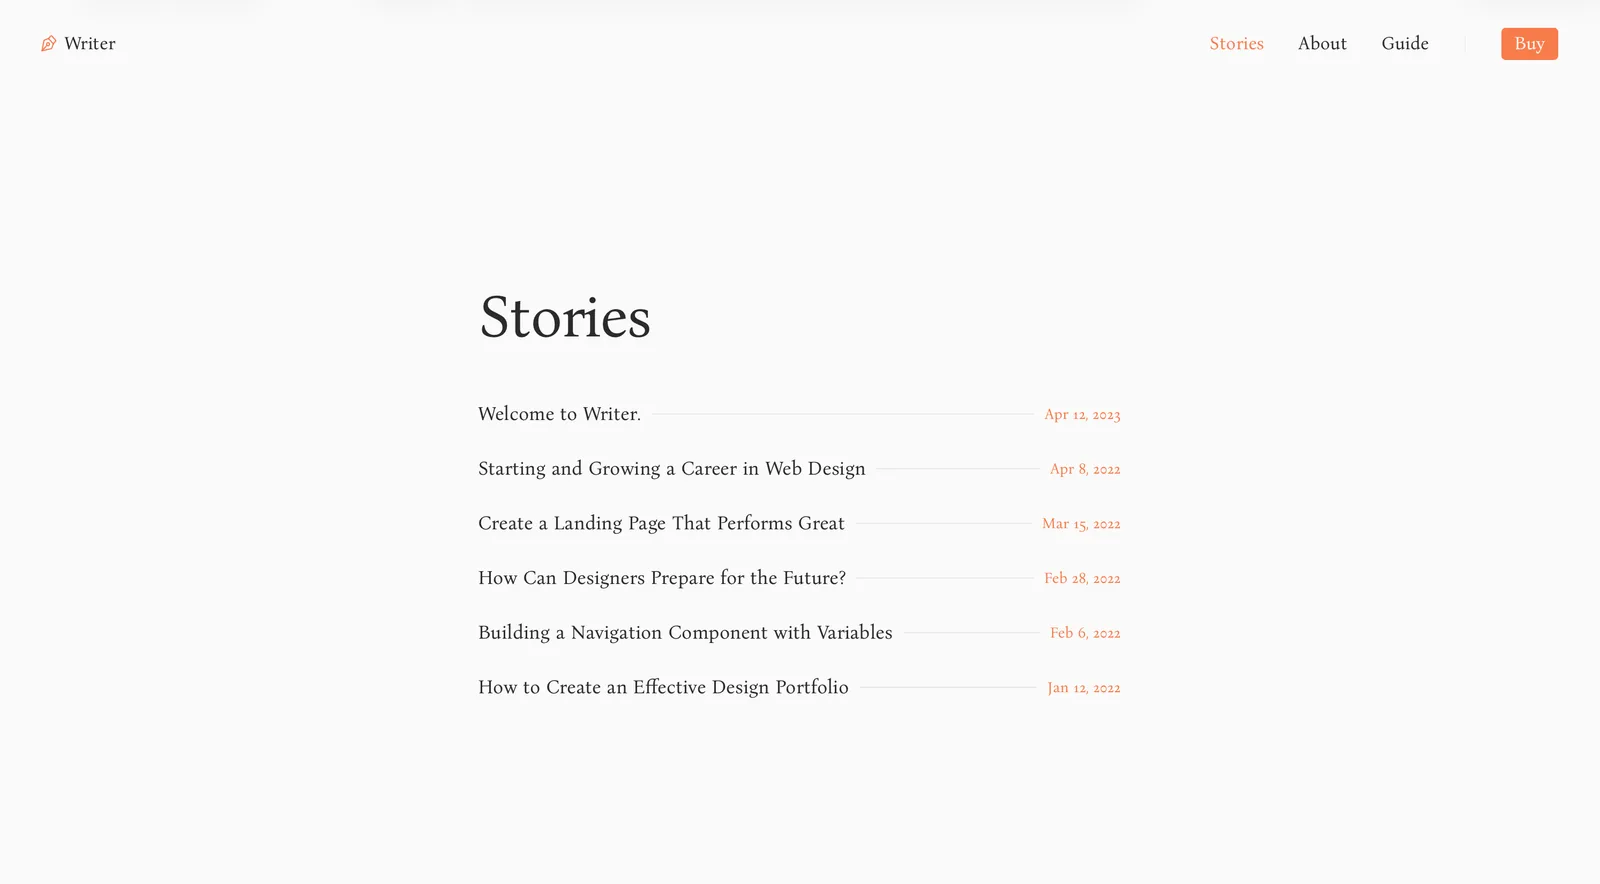Screen dimensions: 1600x884
Task: Read Starting and Growing a Career in Web Design
Action: coord(671,468)
